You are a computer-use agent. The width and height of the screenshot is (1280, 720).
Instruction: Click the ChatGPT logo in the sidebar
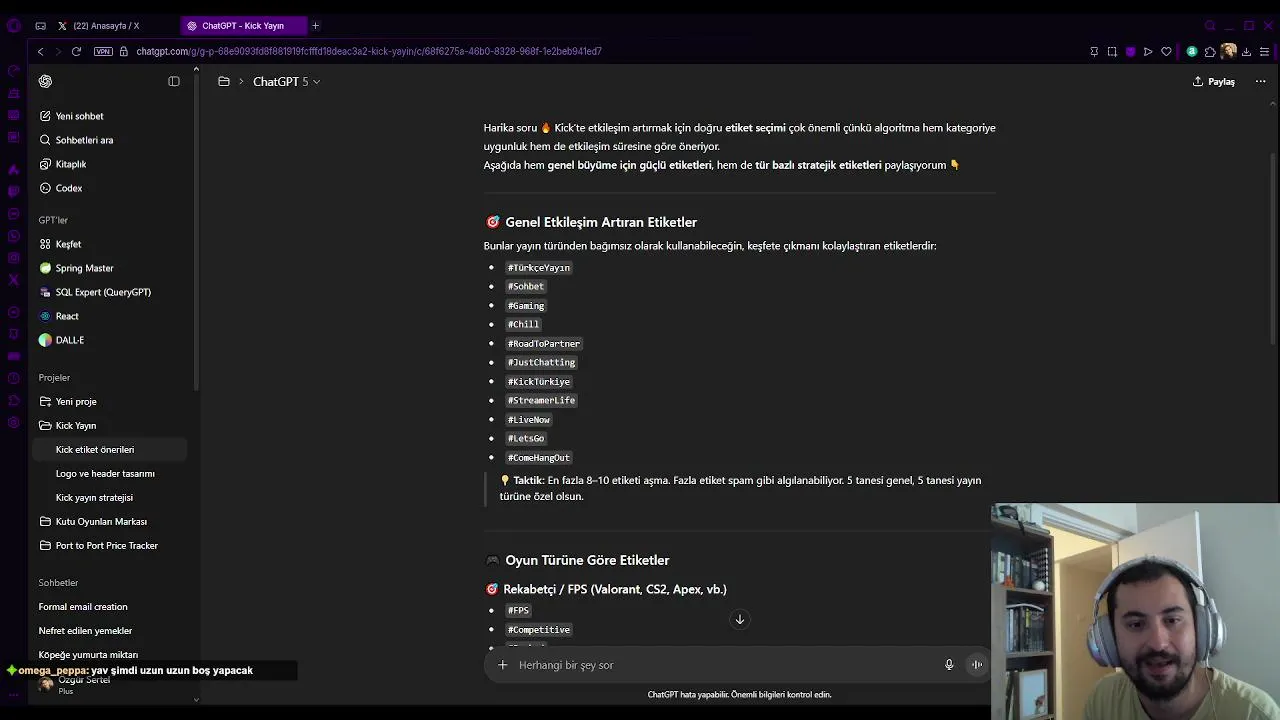coord(45,81)
